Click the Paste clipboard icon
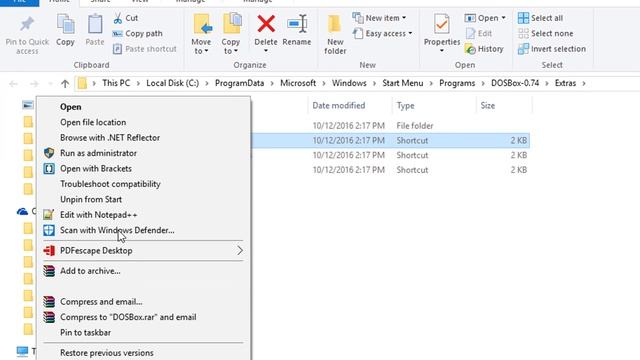This screenshot has height=360, width=640. (95, 24)
